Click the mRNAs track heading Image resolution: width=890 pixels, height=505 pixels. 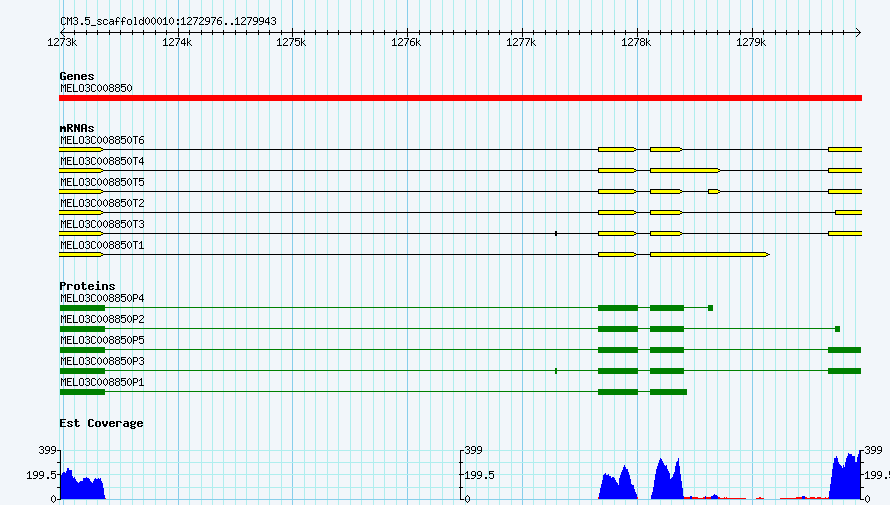click(77, 128)
